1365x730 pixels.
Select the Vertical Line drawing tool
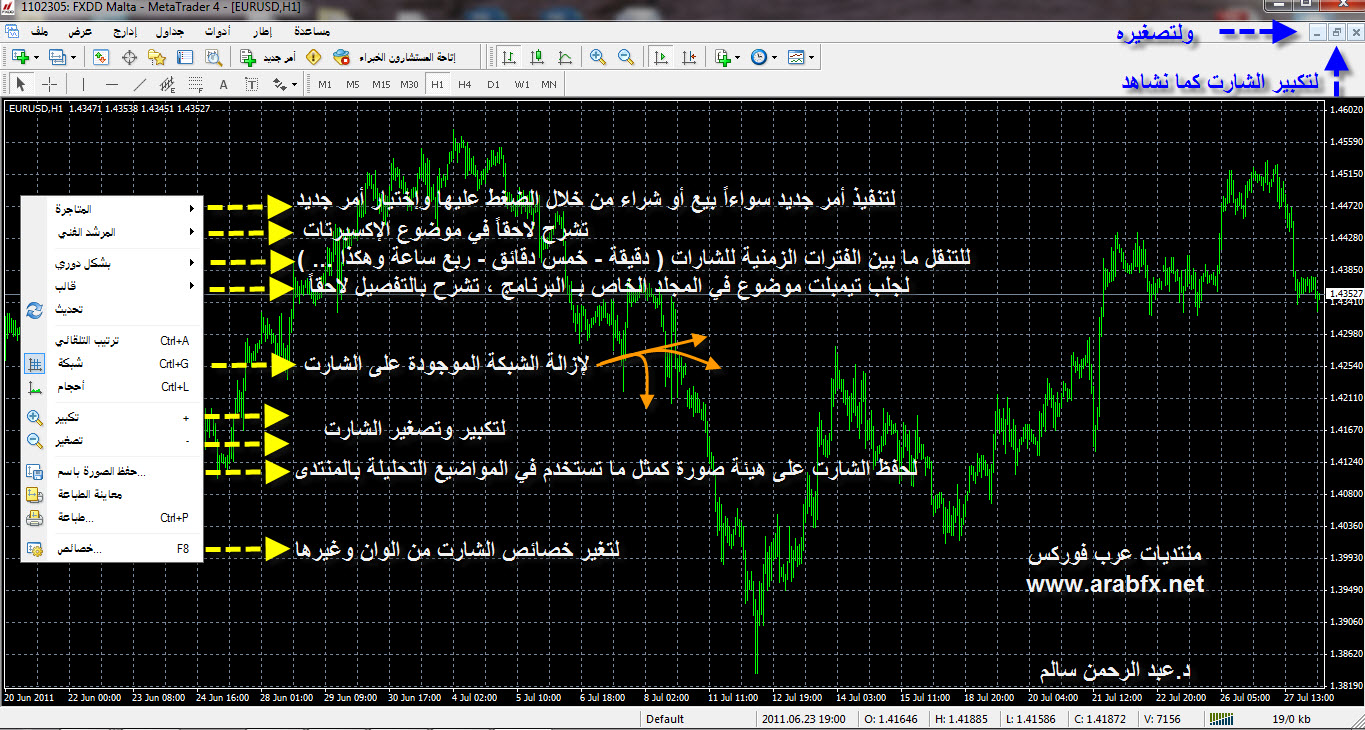(83, 84)
